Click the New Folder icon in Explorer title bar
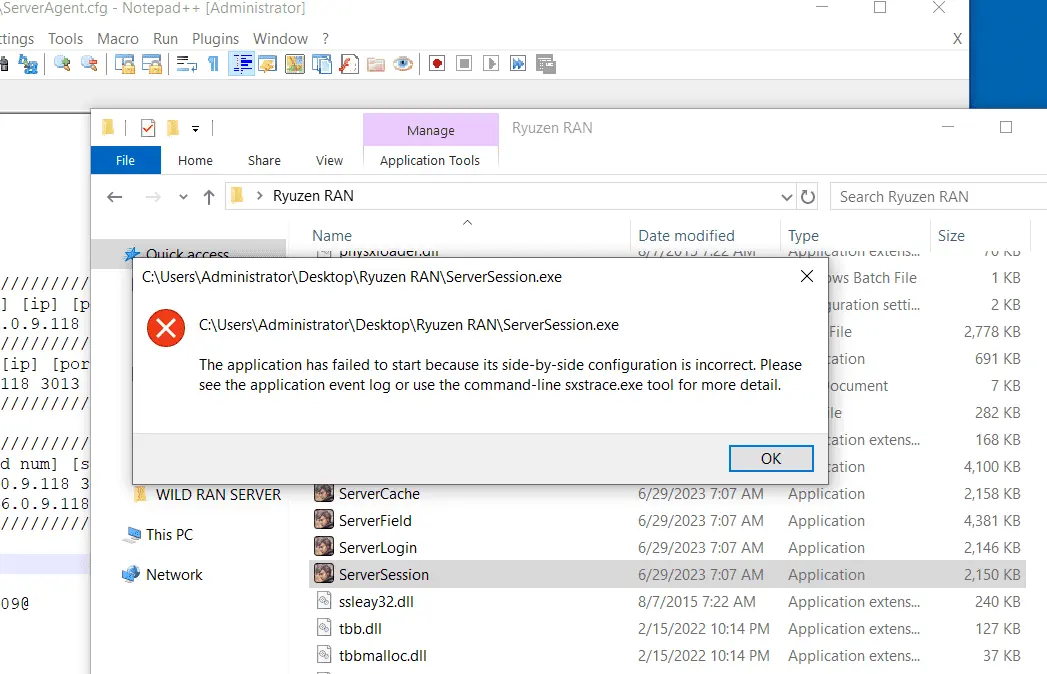1047x674 pixels. [x=173, y=128]
